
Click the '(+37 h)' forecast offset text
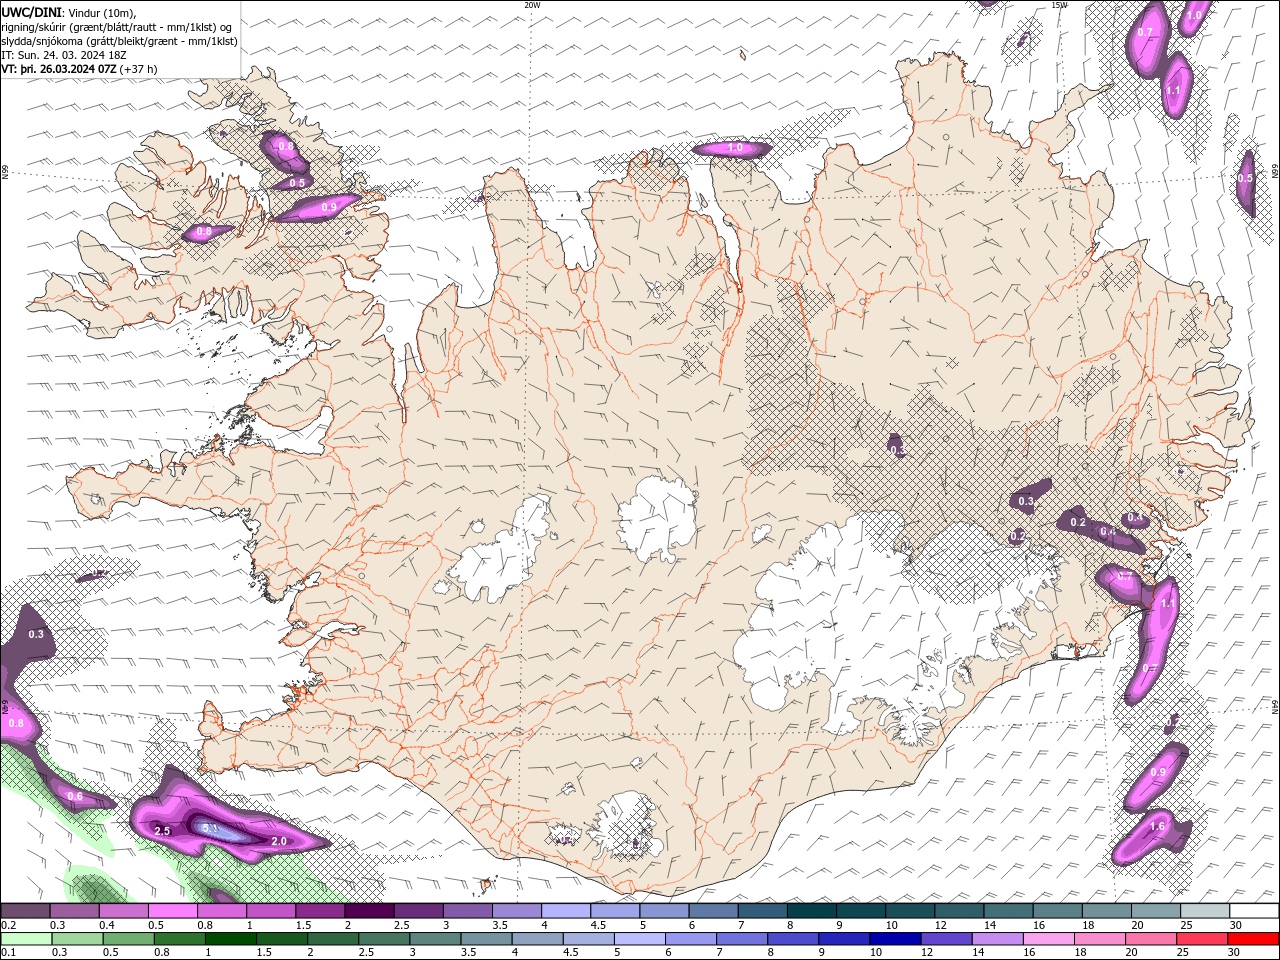(138, 69)
